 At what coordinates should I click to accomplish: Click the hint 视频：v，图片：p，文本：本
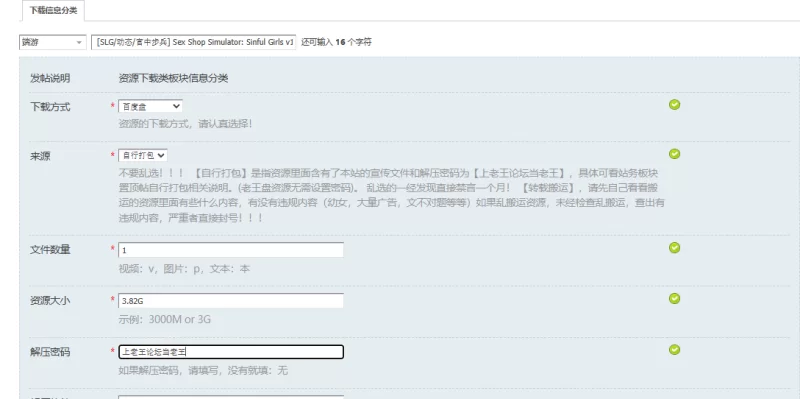[184, 269]
